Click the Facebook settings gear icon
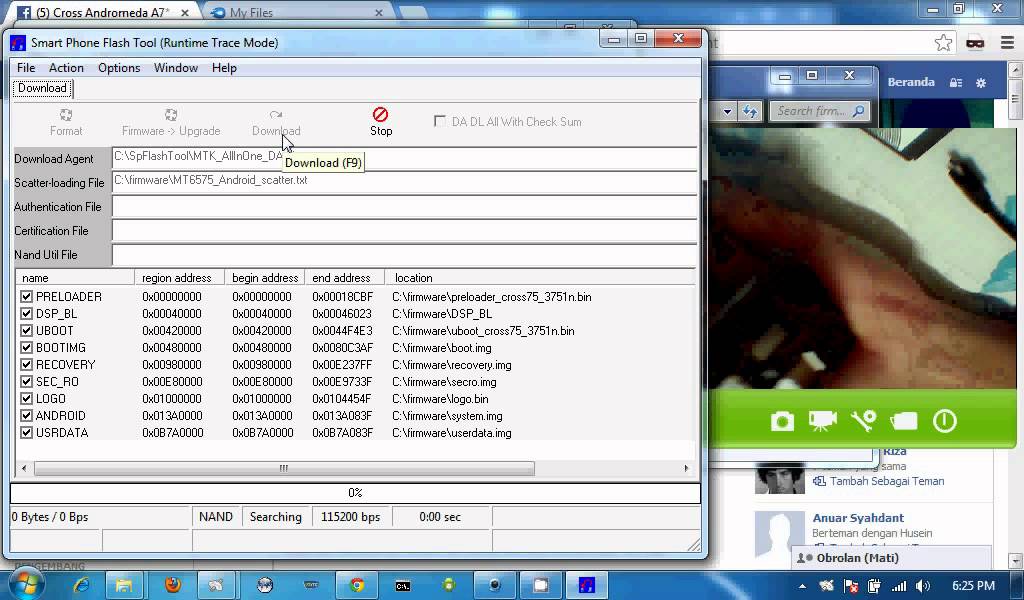 click(x=981, y=83)
